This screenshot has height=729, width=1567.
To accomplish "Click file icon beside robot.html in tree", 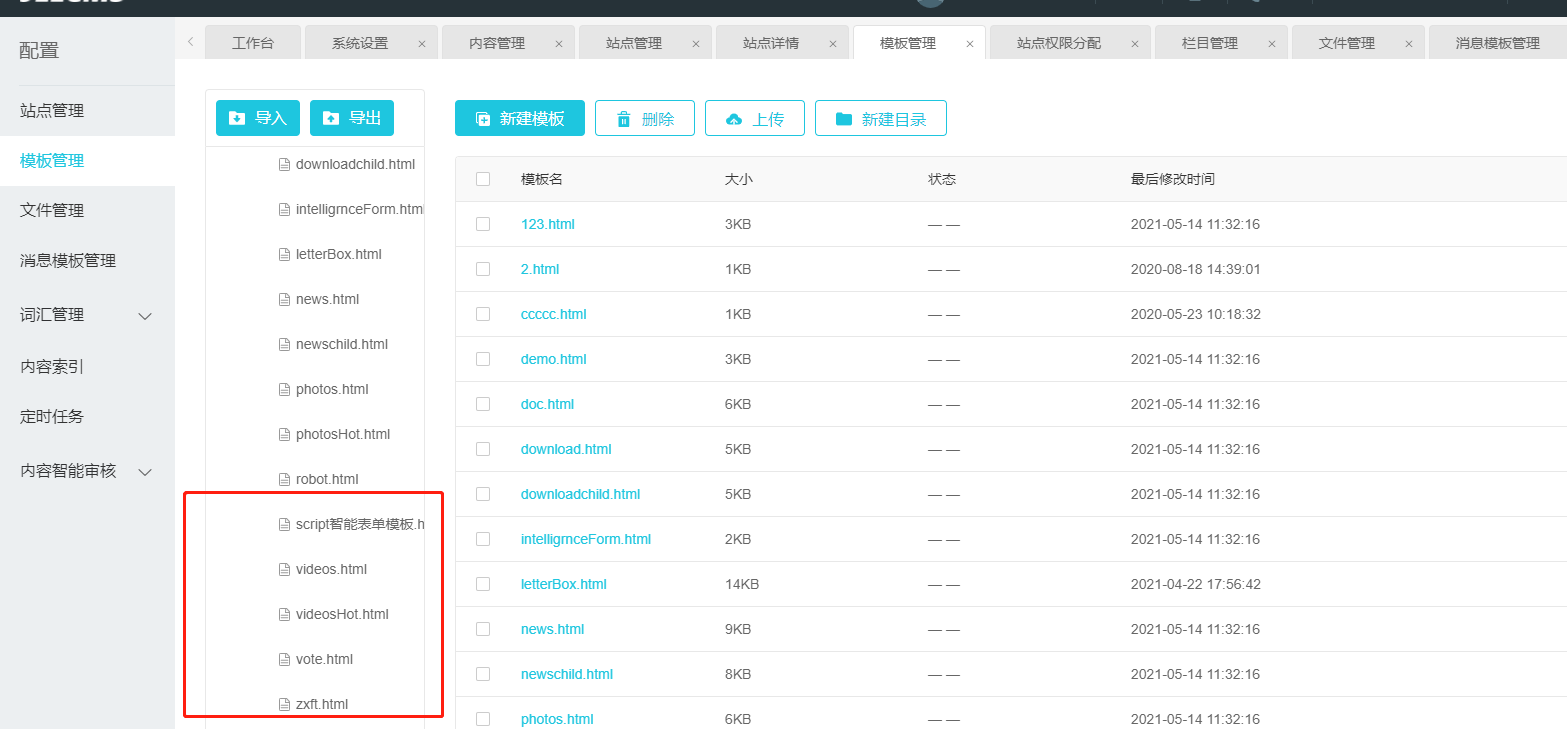I will [284, 479].
